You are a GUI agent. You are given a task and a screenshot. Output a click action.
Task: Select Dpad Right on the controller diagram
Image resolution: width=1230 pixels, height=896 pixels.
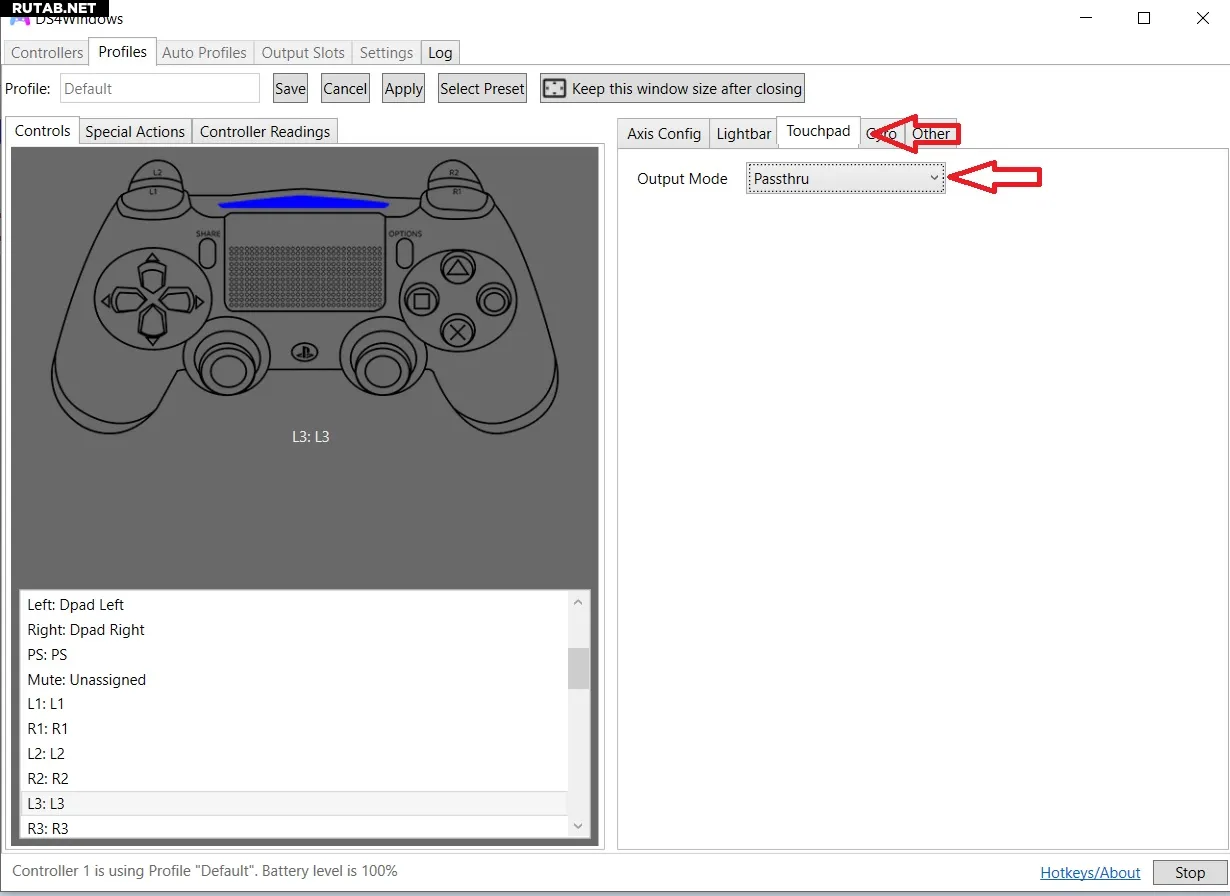click(x=178, y=300)
